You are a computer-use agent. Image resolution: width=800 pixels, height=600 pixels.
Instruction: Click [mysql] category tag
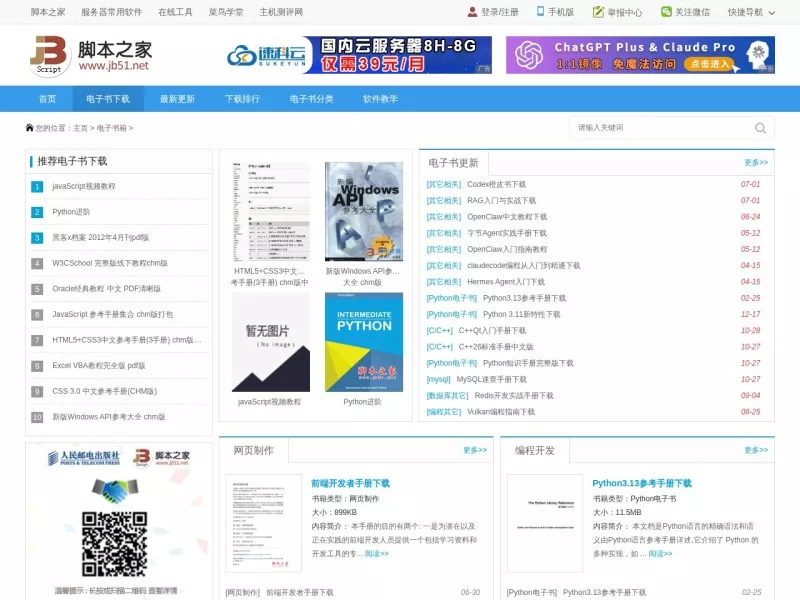pos(438,379)
